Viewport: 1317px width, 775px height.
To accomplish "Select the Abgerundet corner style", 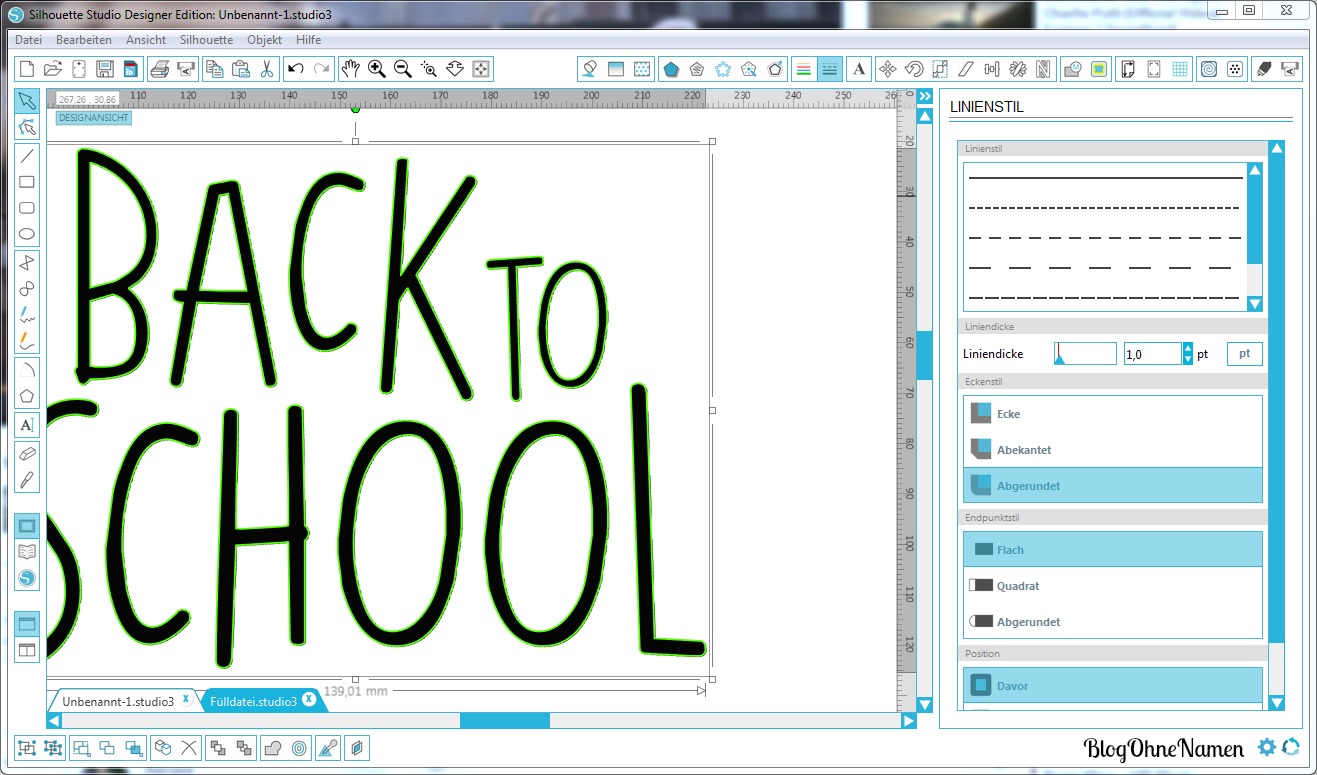I will point(1112,485).
